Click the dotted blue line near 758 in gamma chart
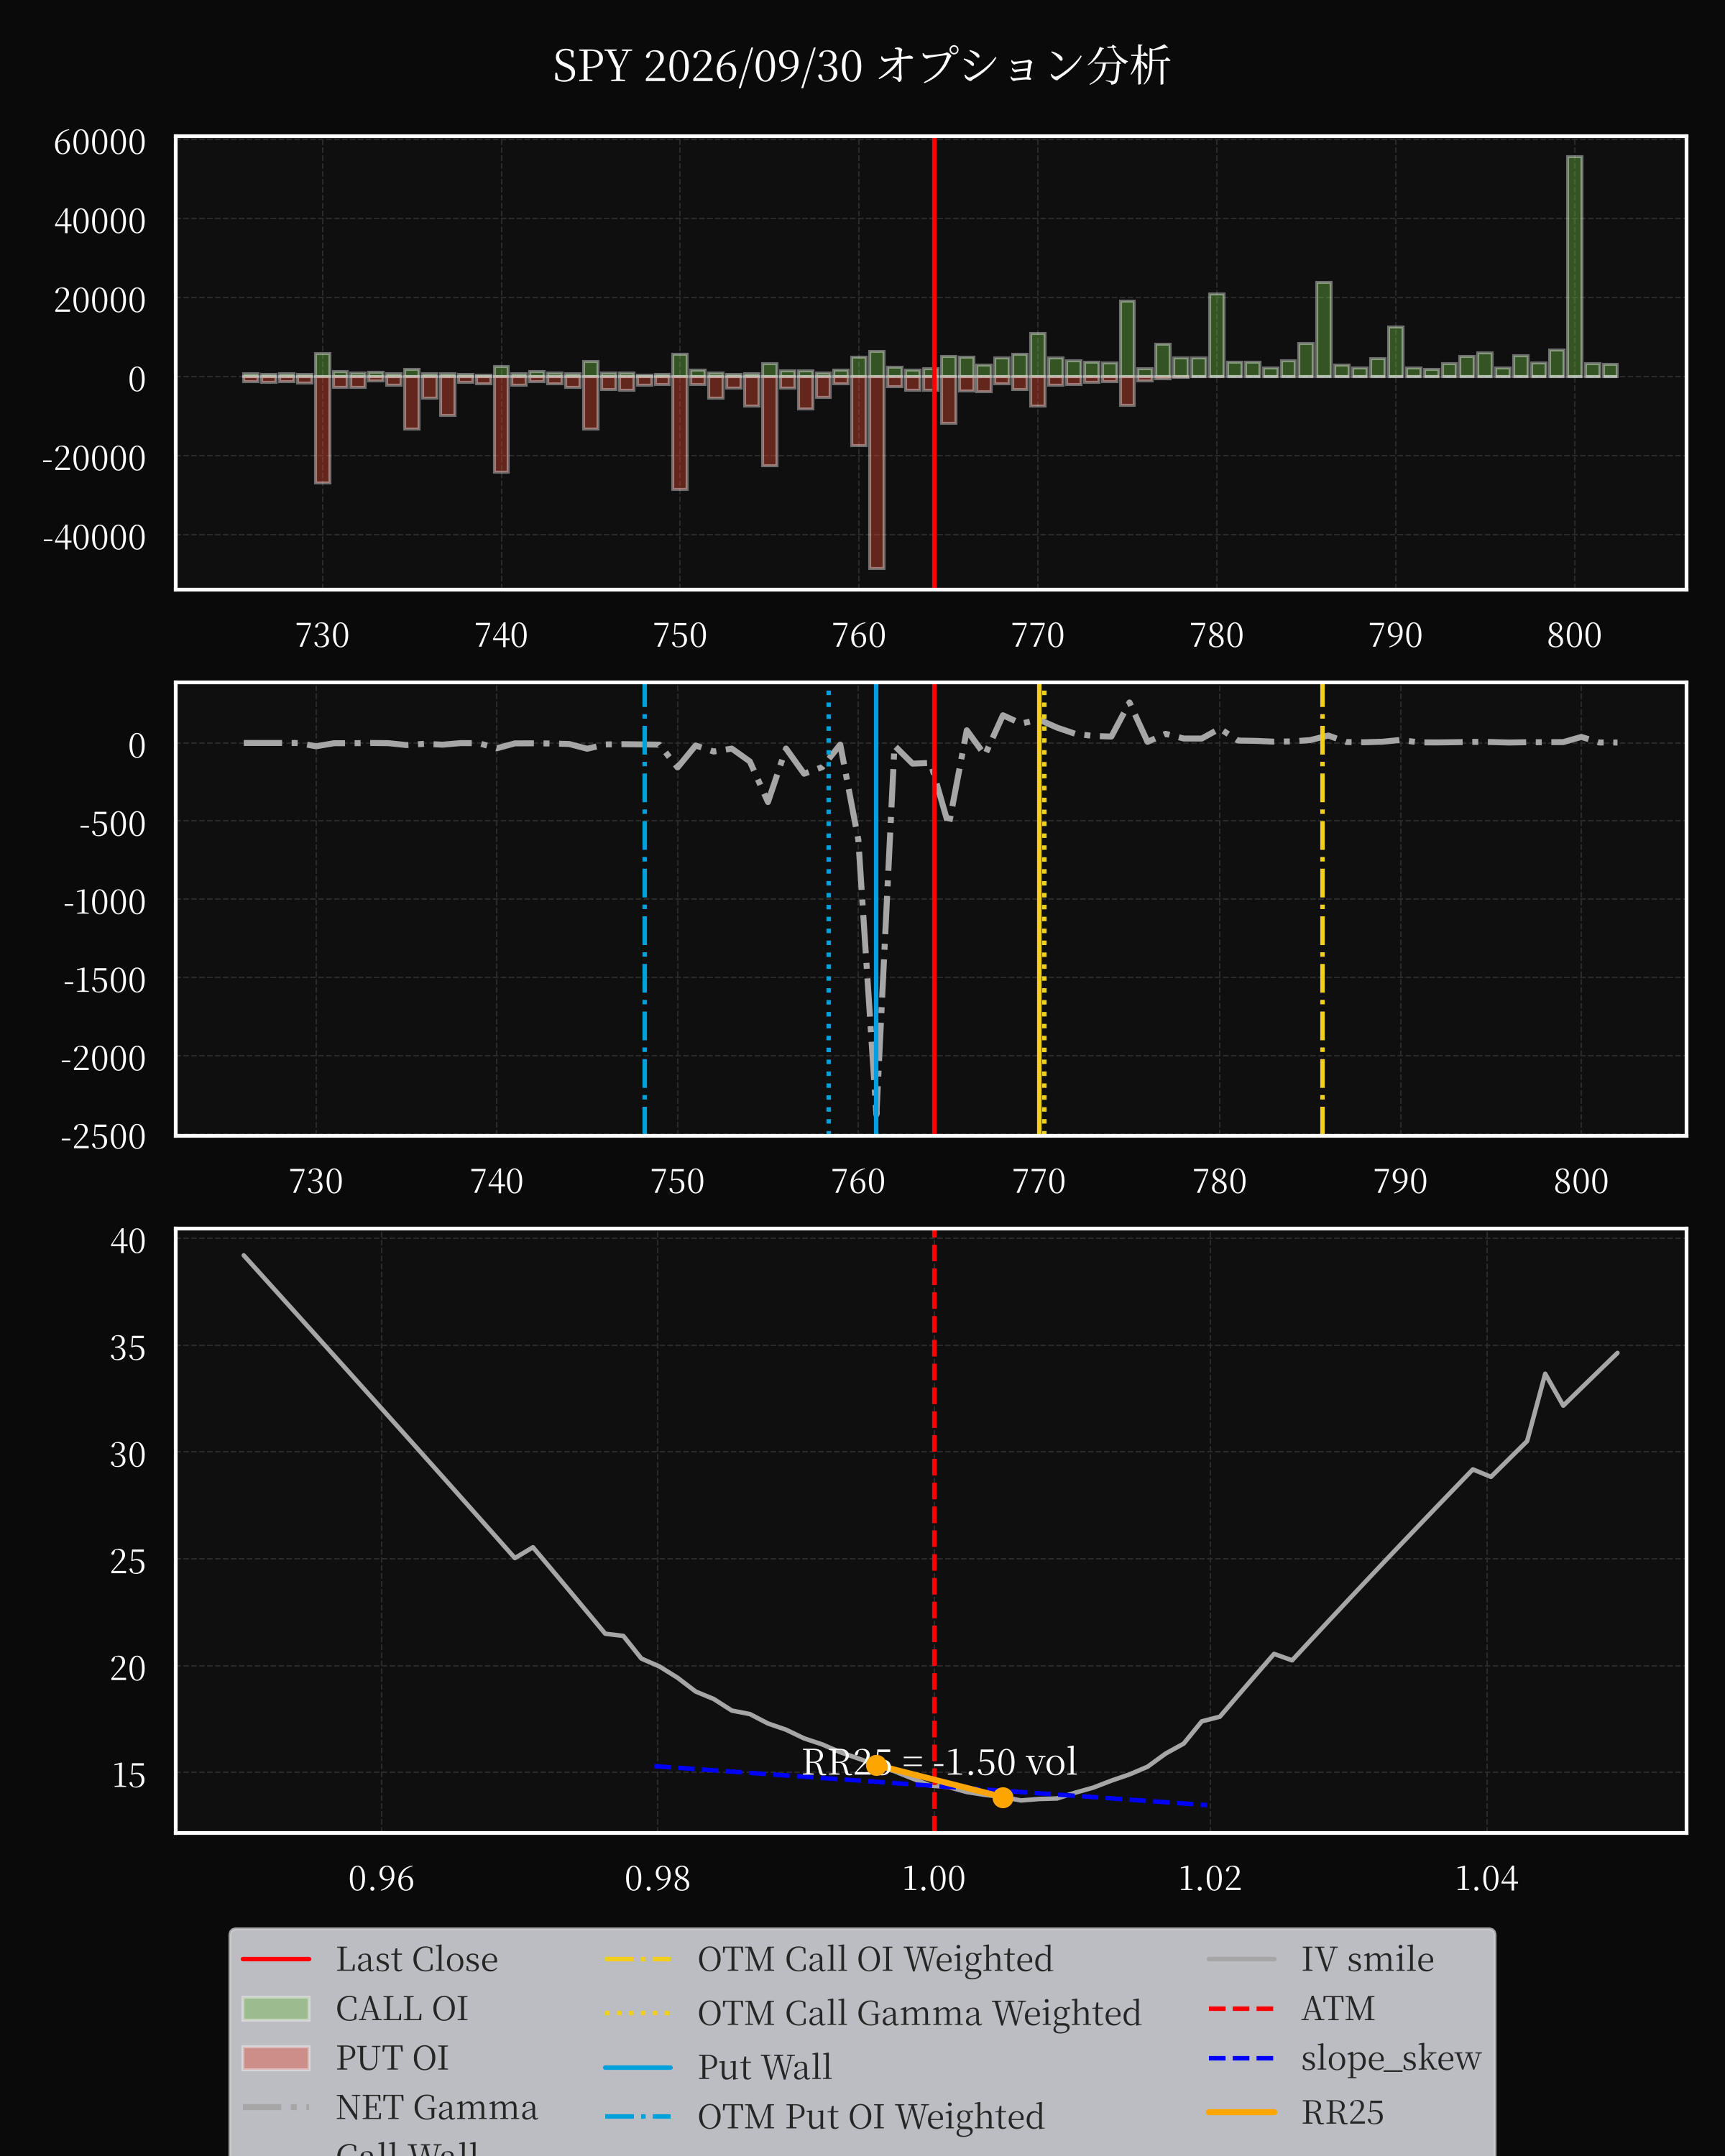Viewport: 1725px width, 2156px height. click(x=828, y=908)
